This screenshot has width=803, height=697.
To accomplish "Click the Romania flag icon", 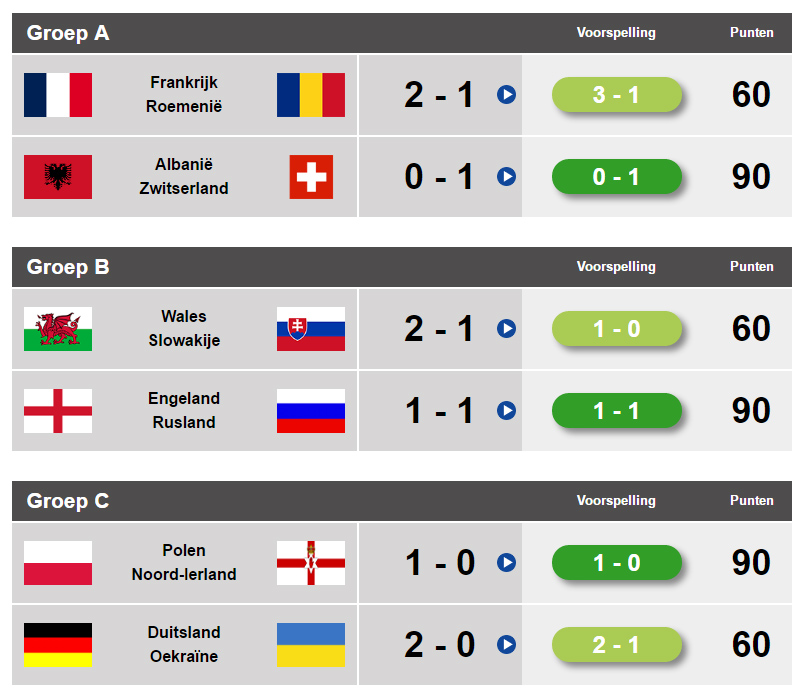I will pyautogui.click(x=311, y=95).
